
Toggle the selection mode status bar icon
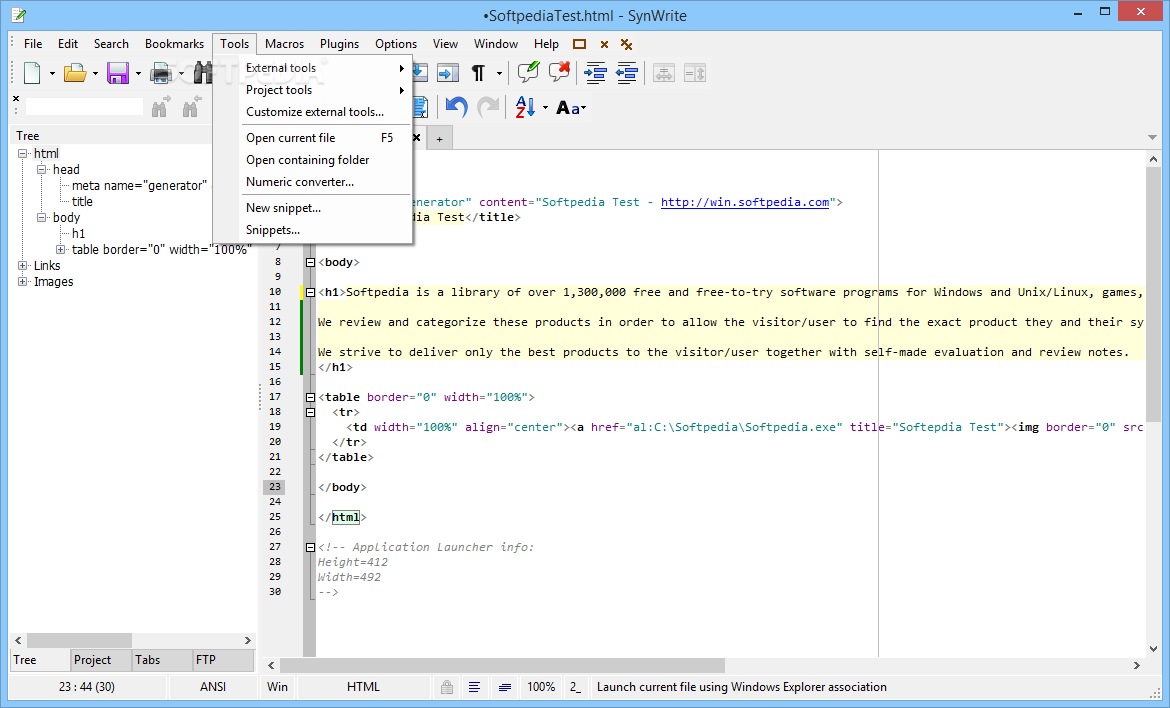pyautogui.click(x=505, y=687)
